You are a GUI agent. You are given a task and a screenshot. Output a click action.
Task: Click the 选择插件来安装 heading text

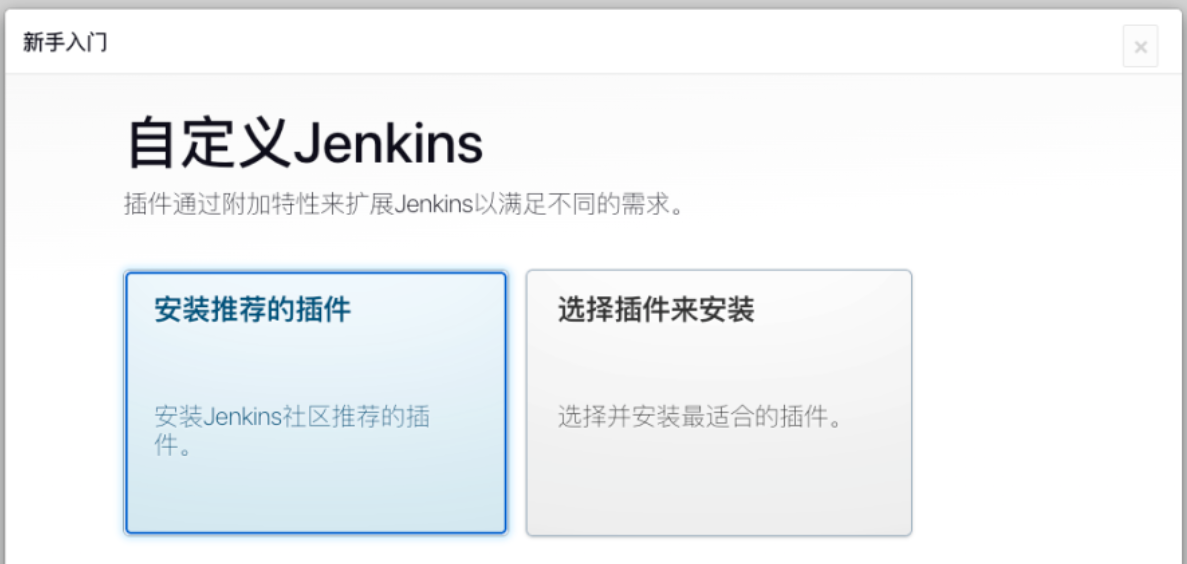656,310
